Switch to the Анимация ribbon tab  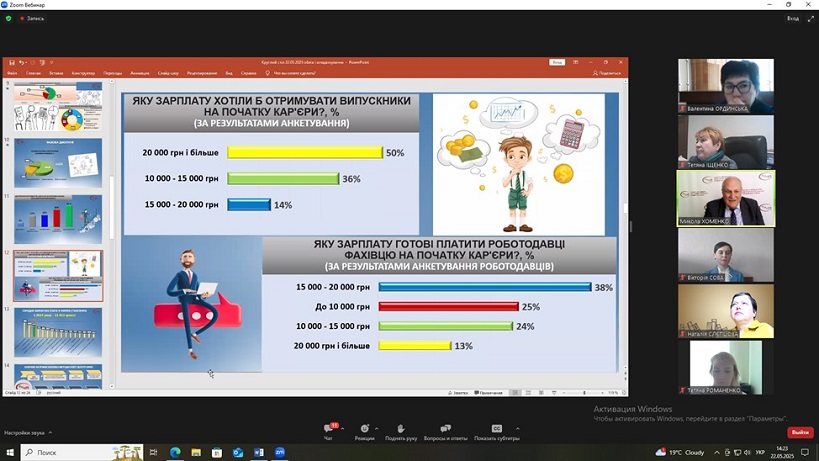pos(139,73)
